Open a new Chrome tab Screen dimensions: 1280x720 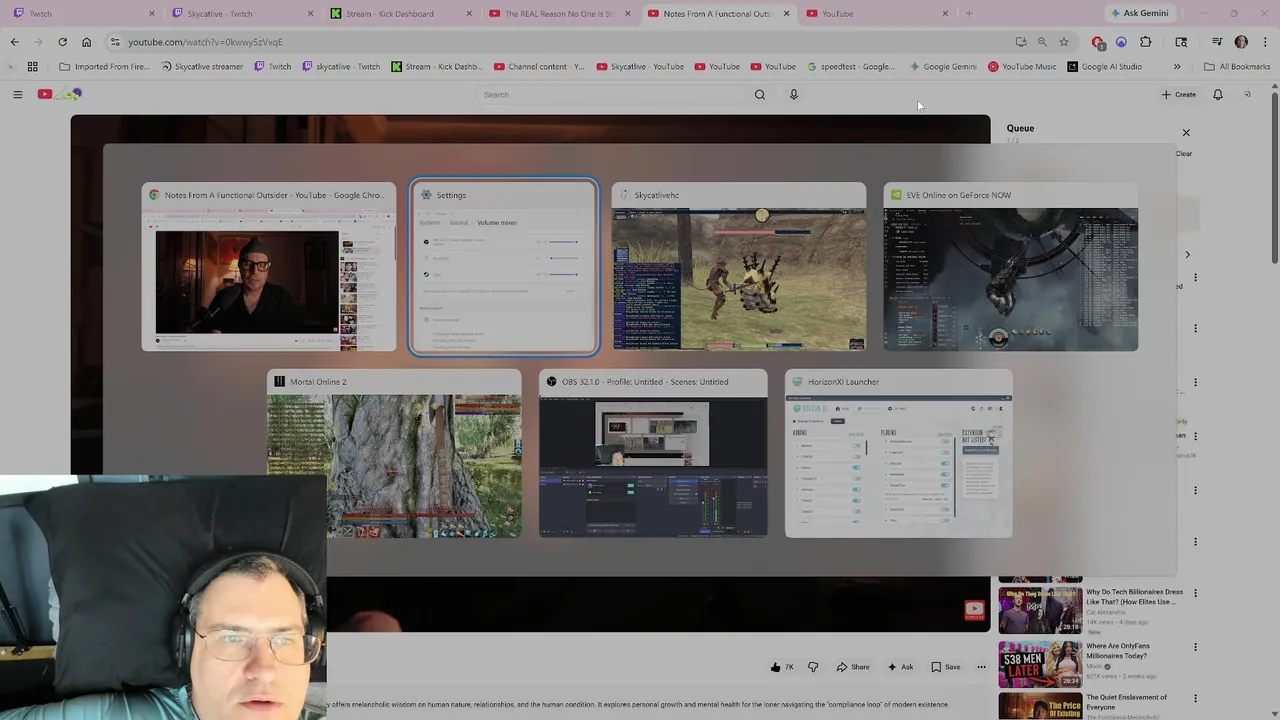969,14
